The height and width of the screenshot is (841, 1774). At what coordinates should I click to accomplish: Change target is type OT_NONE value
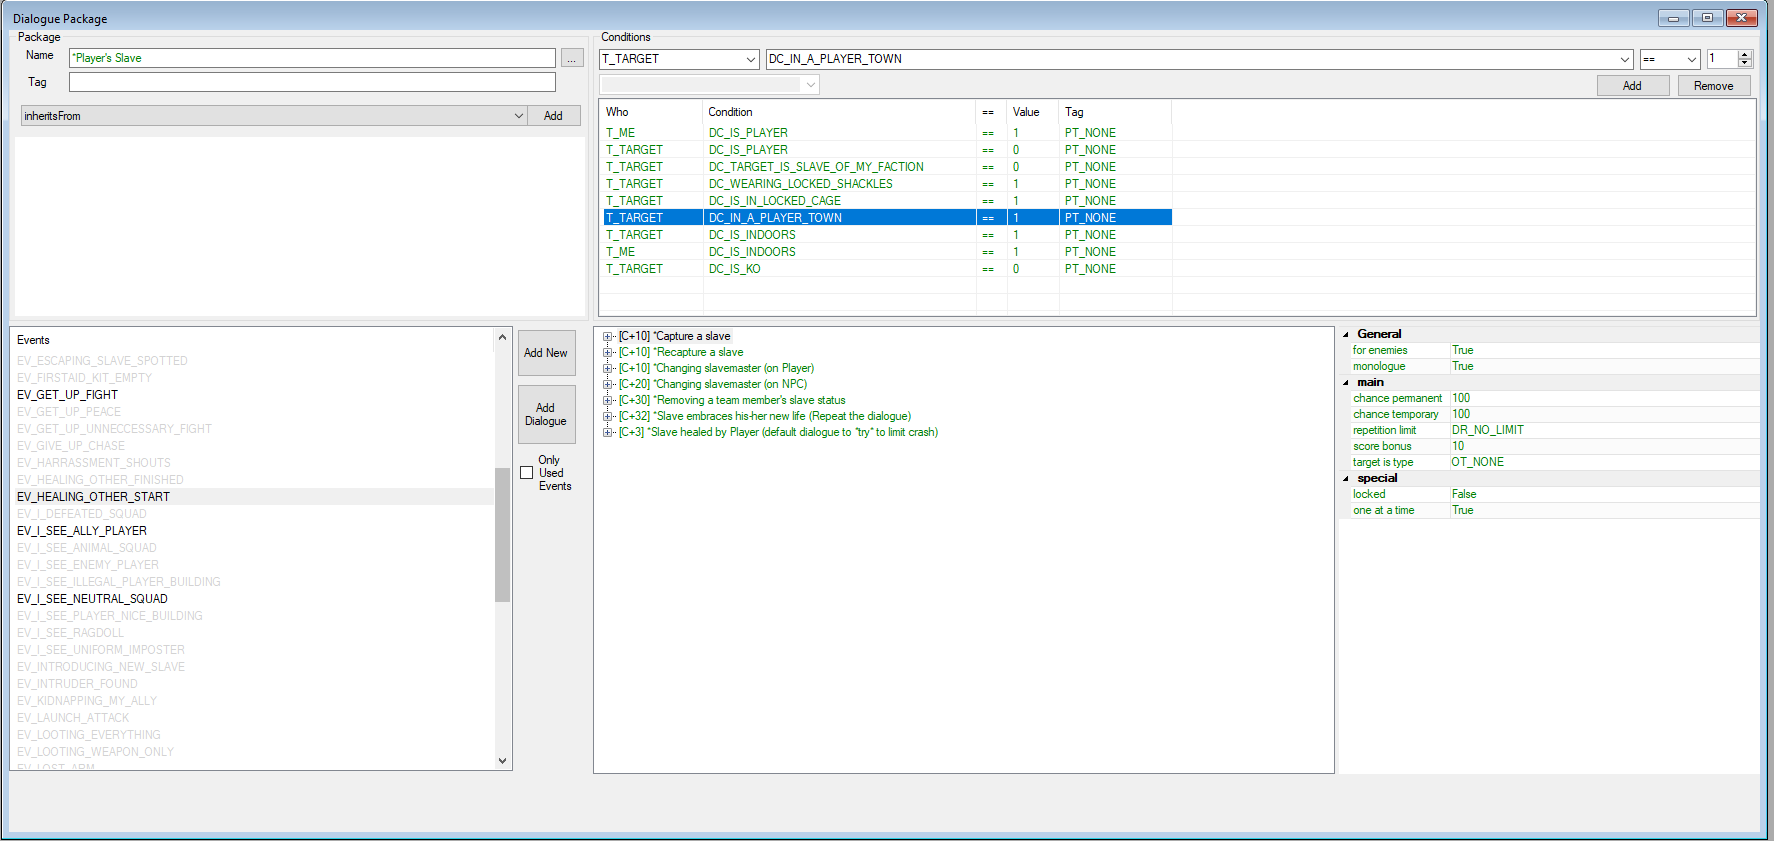click(1604, 462)
